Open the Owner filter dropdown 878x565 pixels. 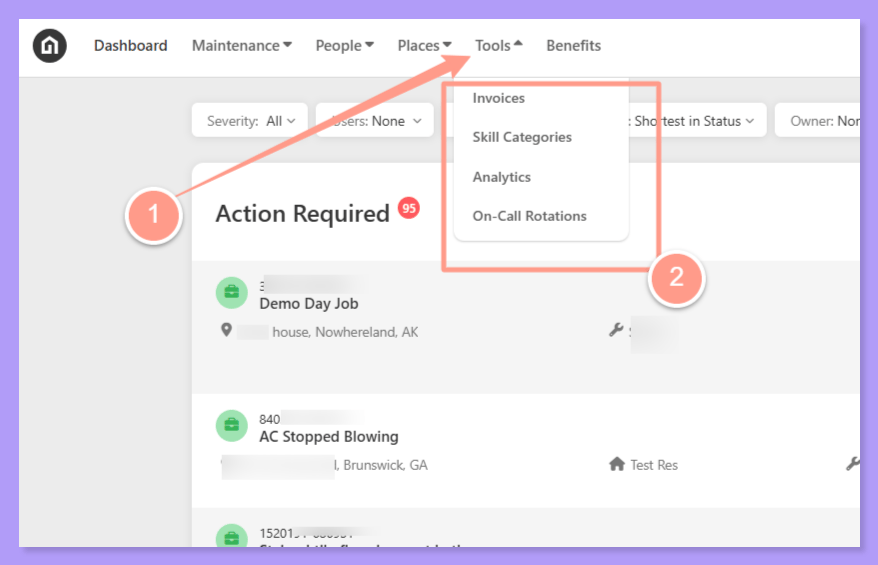click(x=818, y=120)
